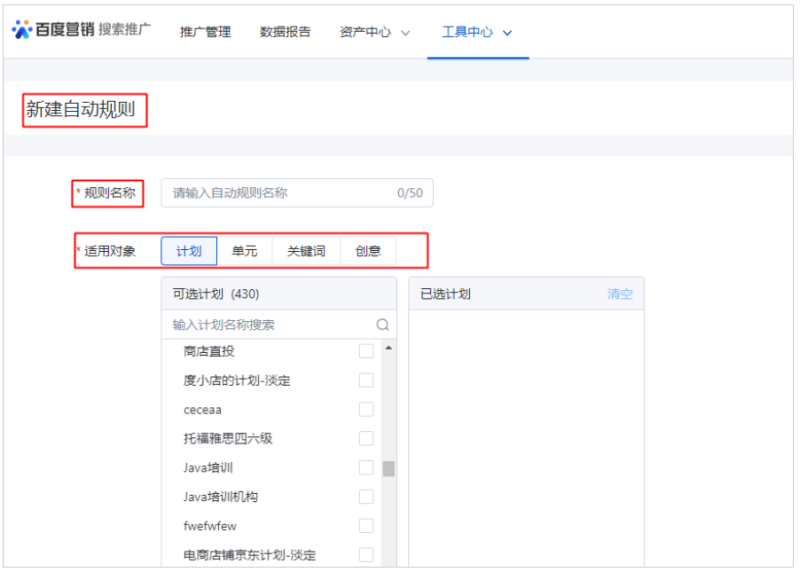The width and height of the screenshot is (800, 572).
Task: Click the search magnifier icon in plan search
Action: coord(382,325)
